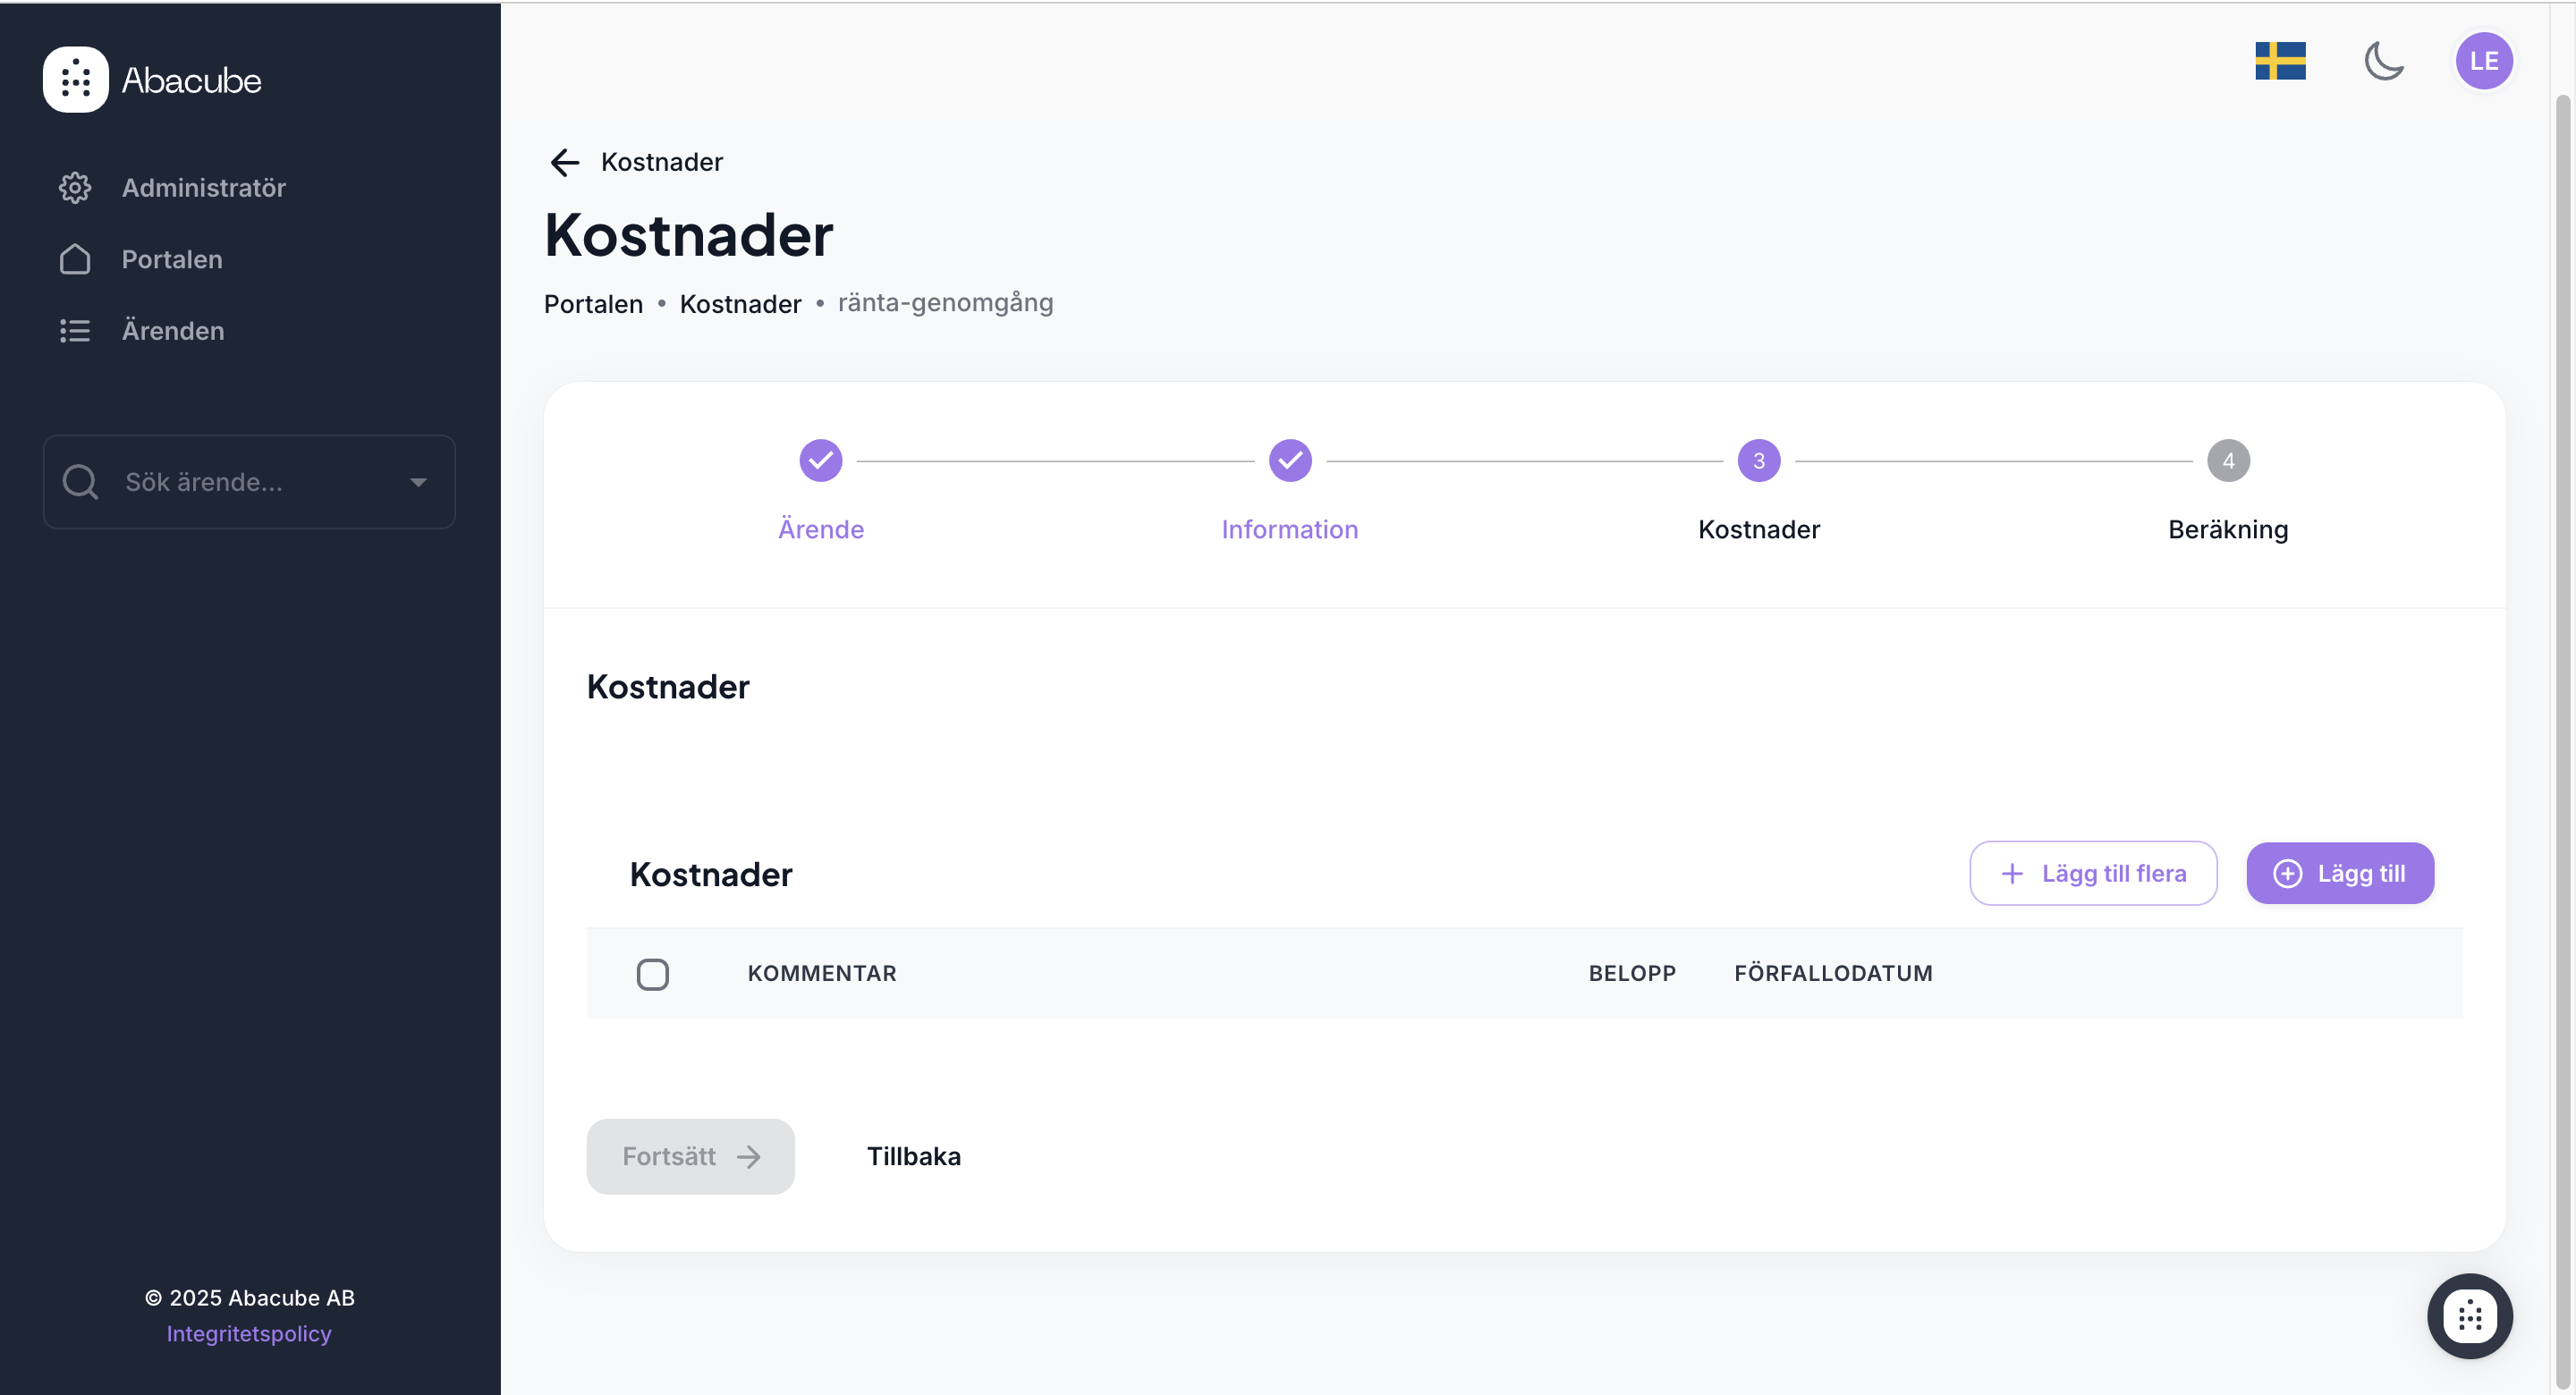Click the back arrow next to Kostnader
The height and width of the screenshot is (1395, 2576).
(x=565, y=162)
